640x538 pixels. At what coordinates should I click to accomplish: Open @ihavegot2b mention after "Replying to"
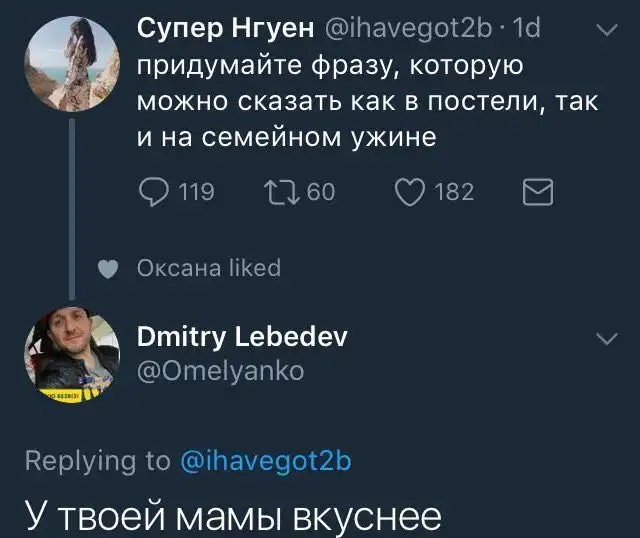click(x=266, y=460)
